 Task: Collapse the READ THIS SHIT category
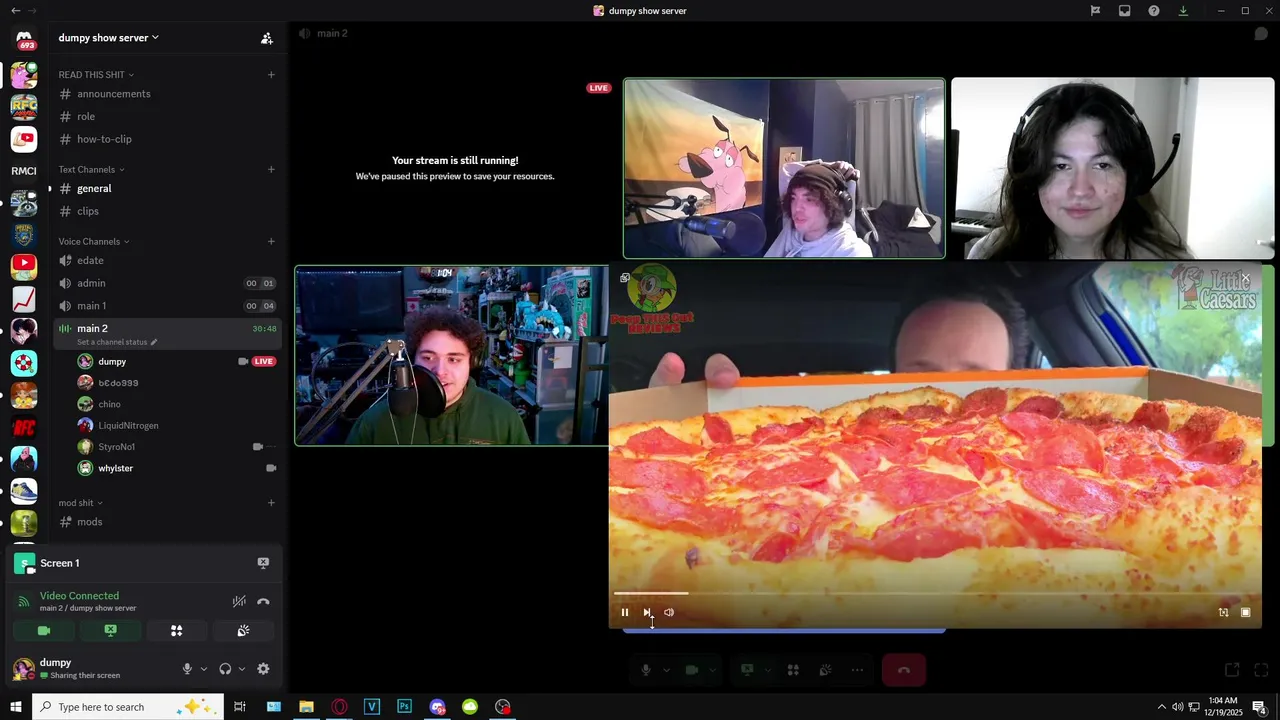click(96, 75)
